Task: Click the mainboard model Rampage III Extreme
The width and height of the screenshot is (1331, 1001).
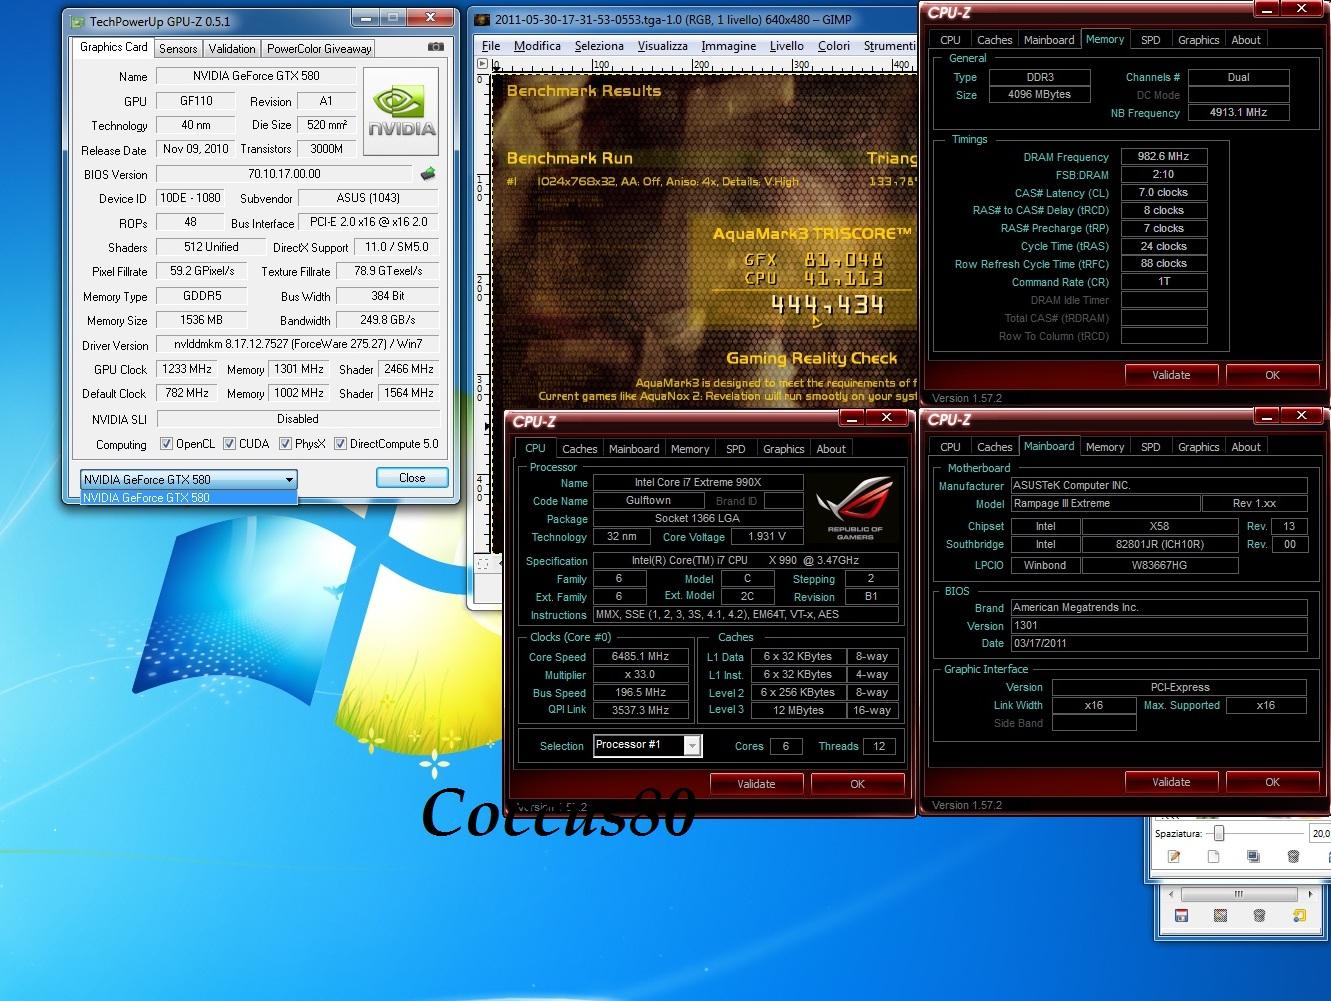Action: point(1105,504)
